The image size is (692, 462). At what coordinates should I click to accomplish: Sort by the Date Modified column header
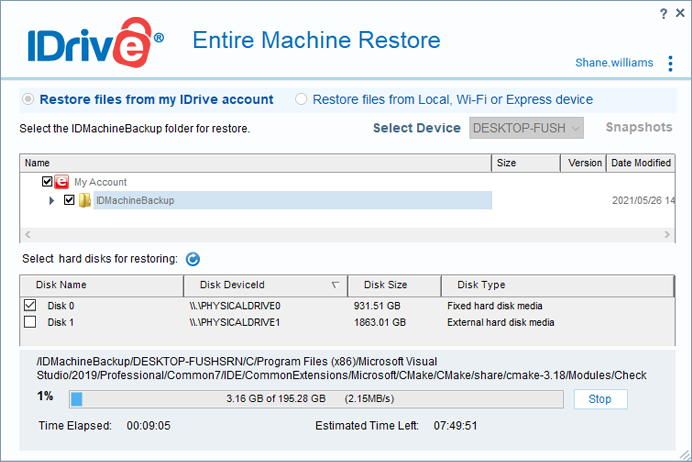tap(640, 163)
